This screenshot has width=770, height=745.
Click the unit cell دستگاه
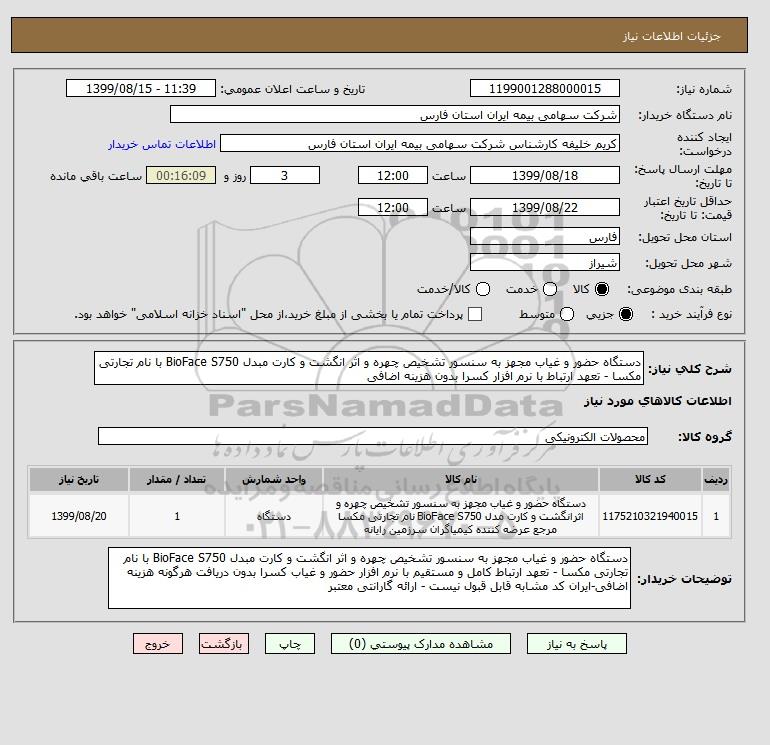[274, 517]
